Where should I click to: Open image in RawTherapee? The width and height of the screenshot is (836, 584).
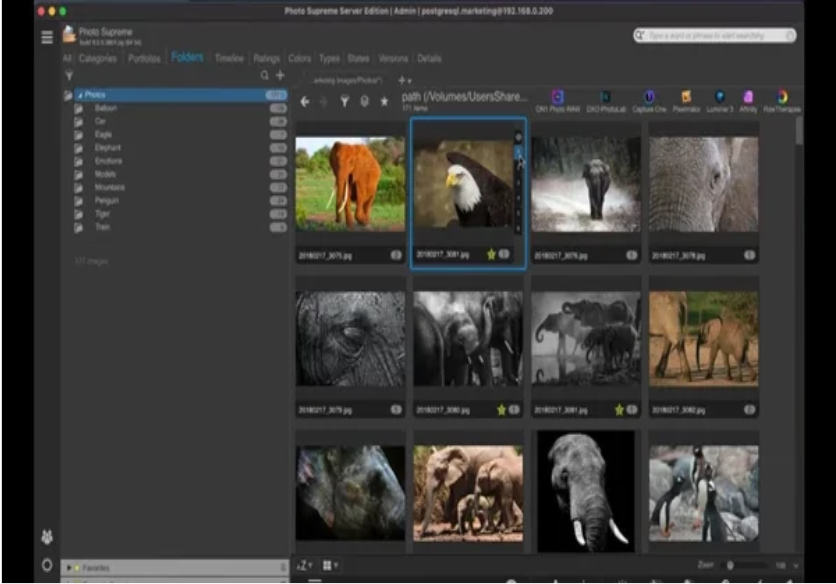(x=782, y=100)
